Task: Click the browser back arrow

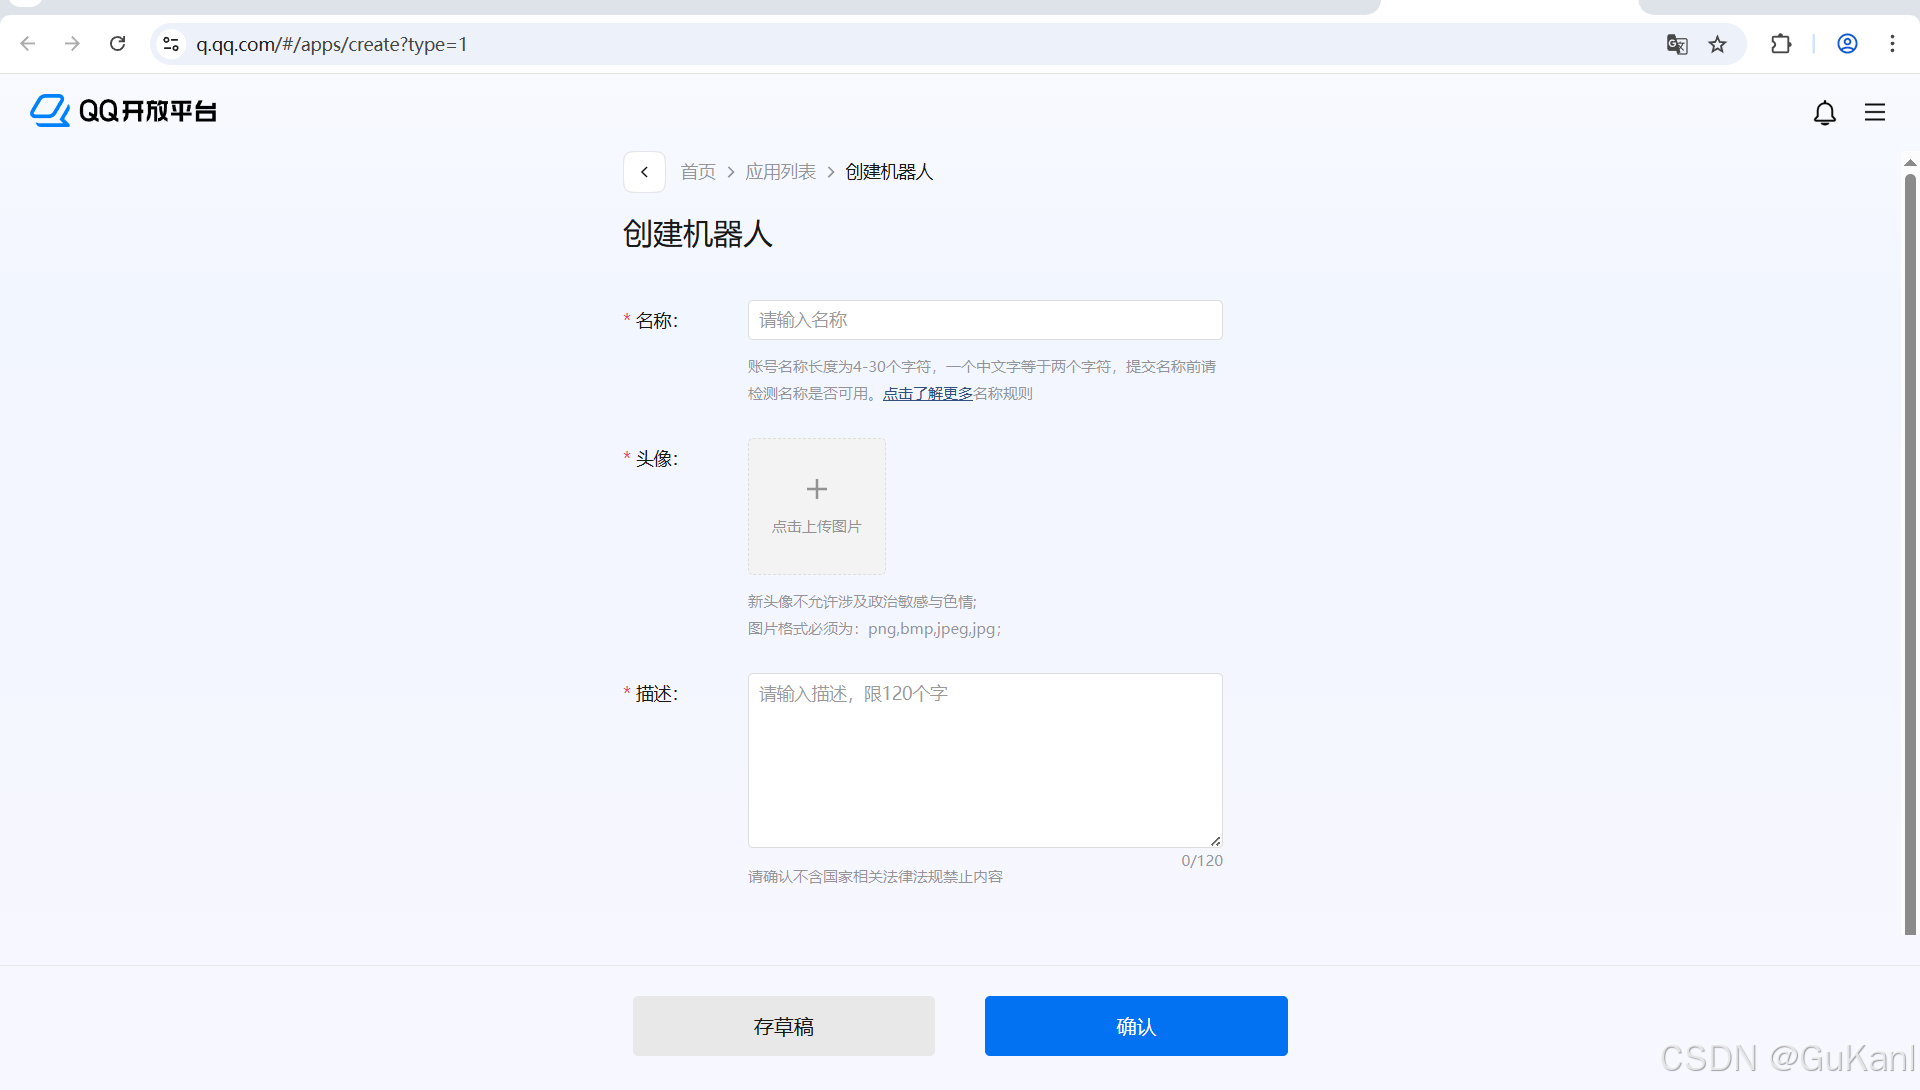Action: (x=27, y=43)
